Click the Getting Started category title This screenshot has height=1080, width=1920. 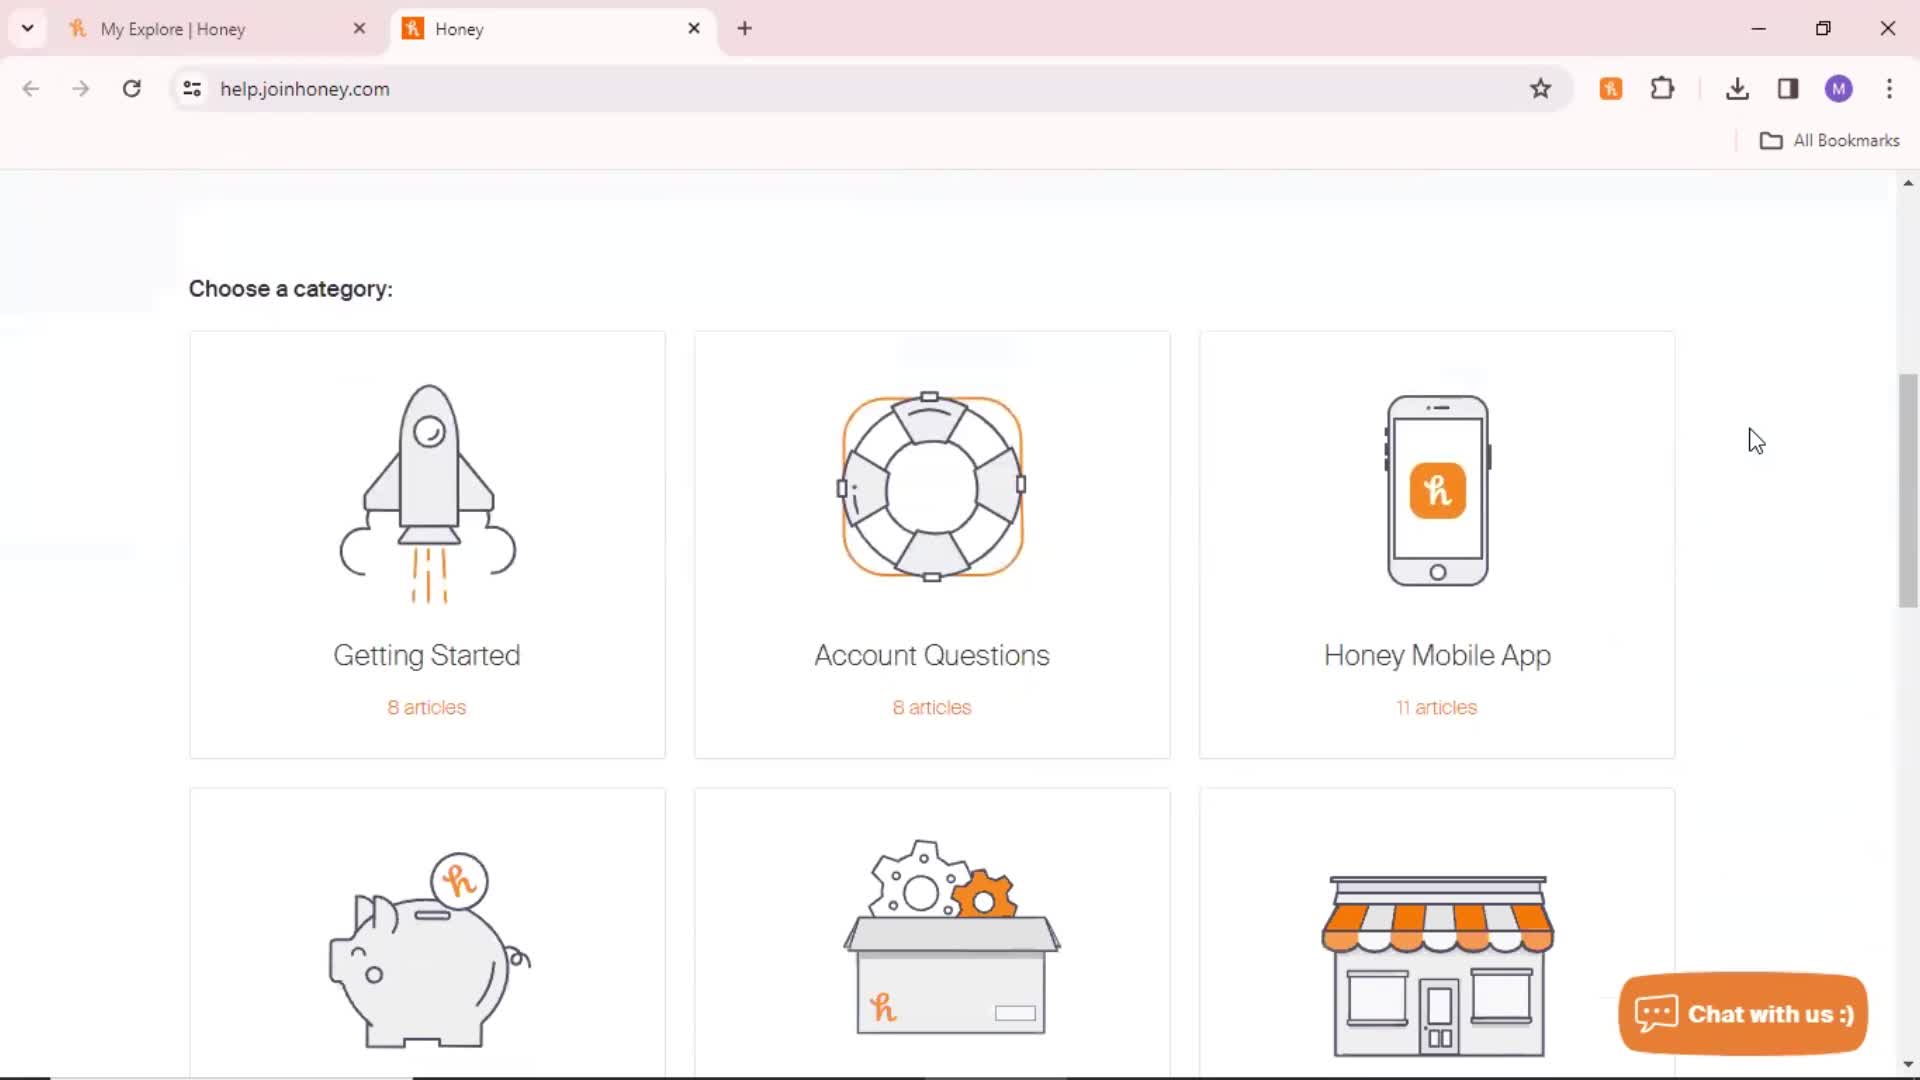coord(427,656)
